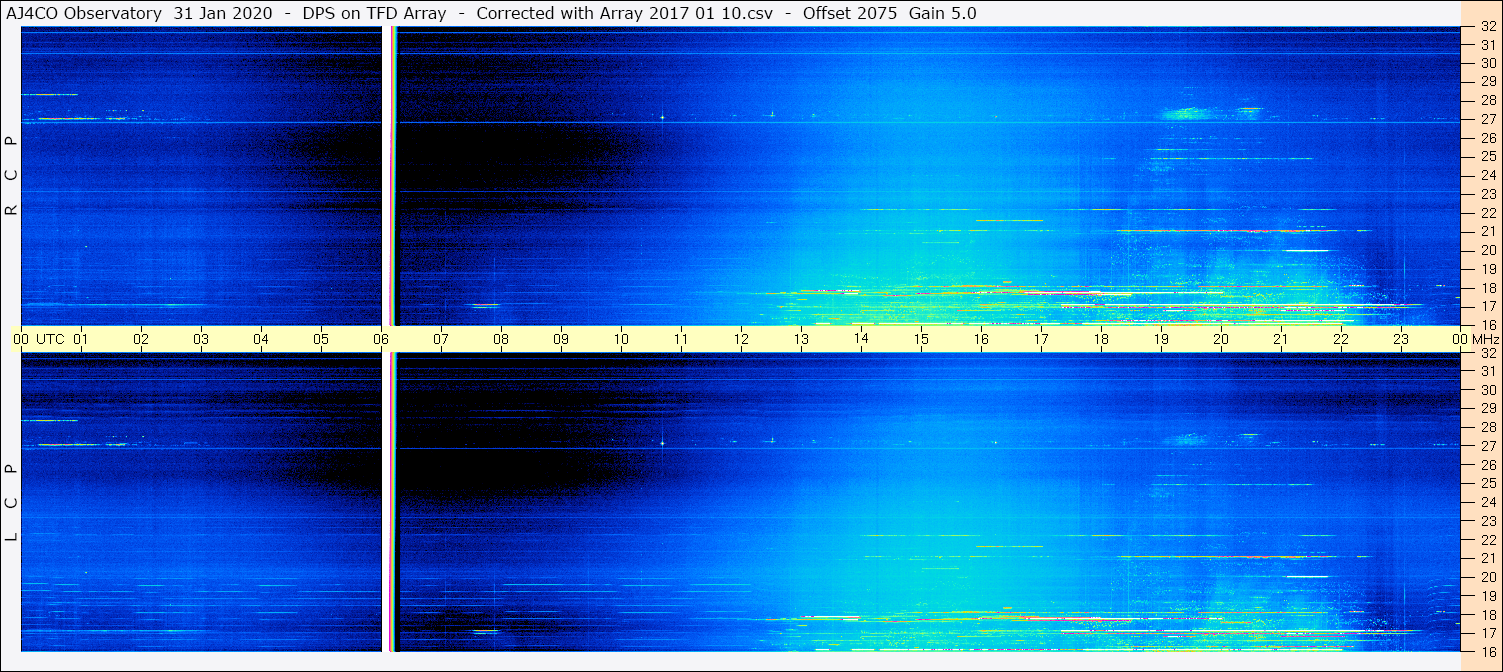Click the 32 MHz tick on RCP frequency scale
1503x672 pixels.
point(1488,26)
